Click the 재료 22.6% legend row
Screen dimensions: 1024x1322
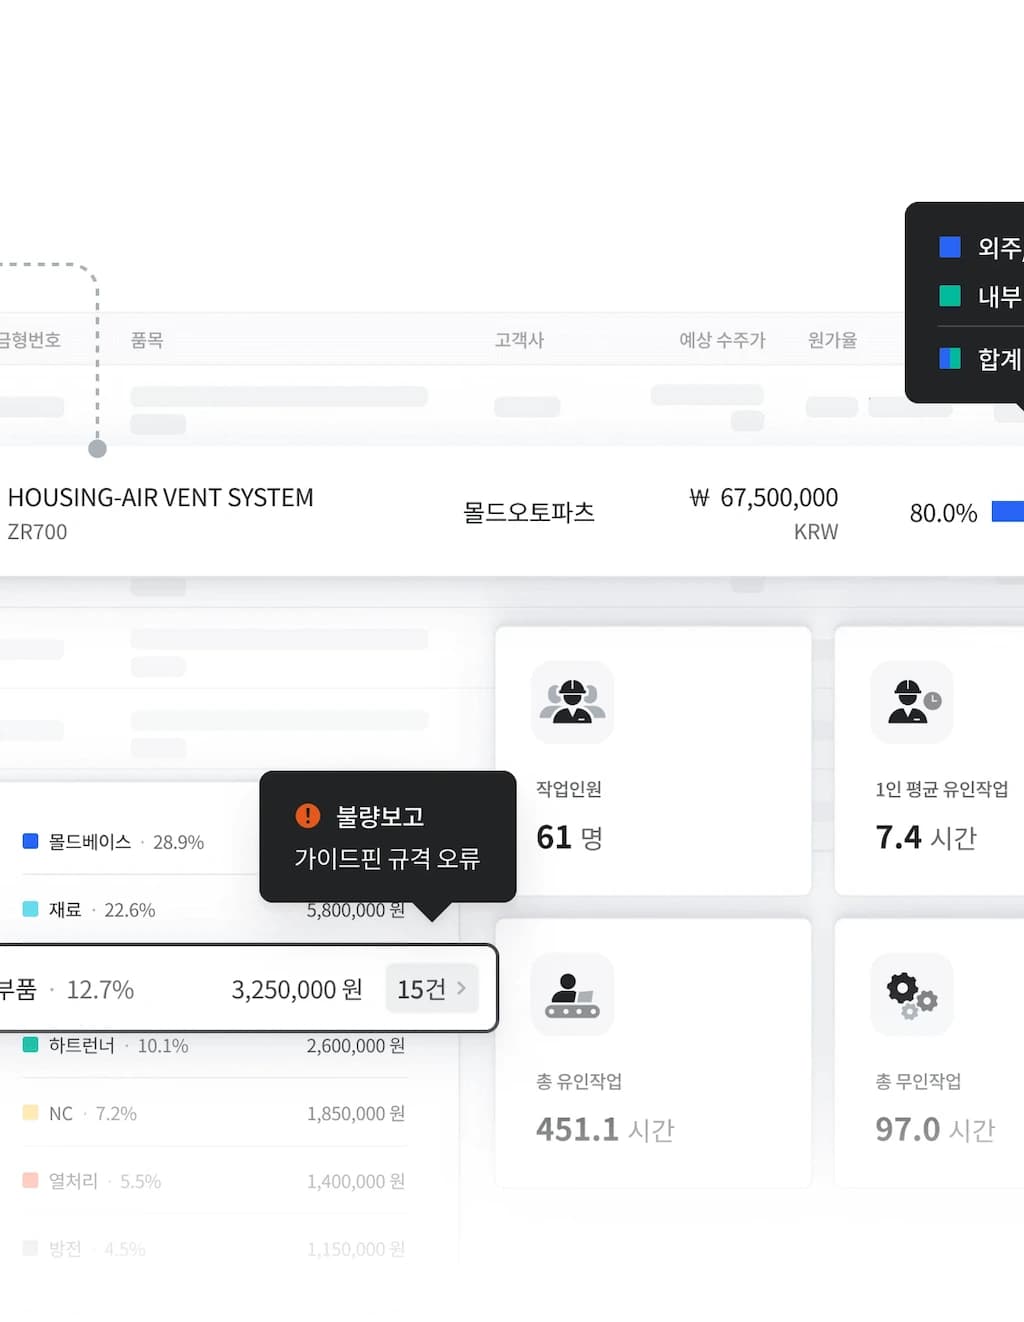pyautogui.click(x=89, y=910)
